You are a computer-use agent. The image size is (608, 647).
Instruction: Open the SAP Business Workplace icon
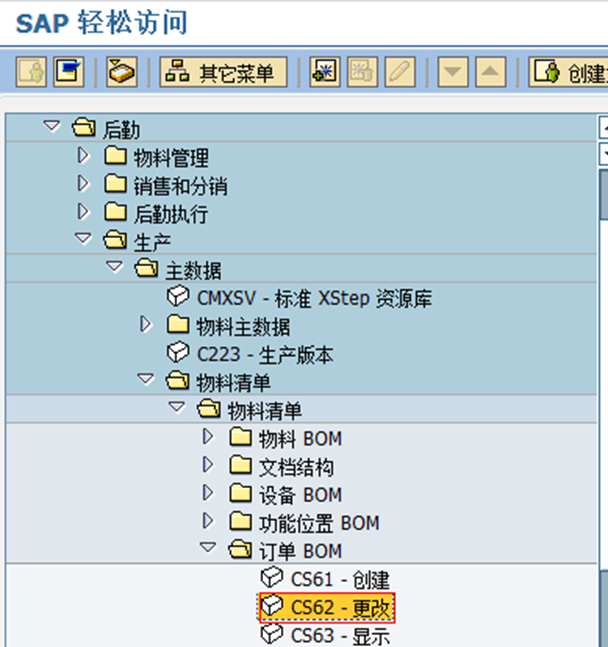[x=122, y=72]
